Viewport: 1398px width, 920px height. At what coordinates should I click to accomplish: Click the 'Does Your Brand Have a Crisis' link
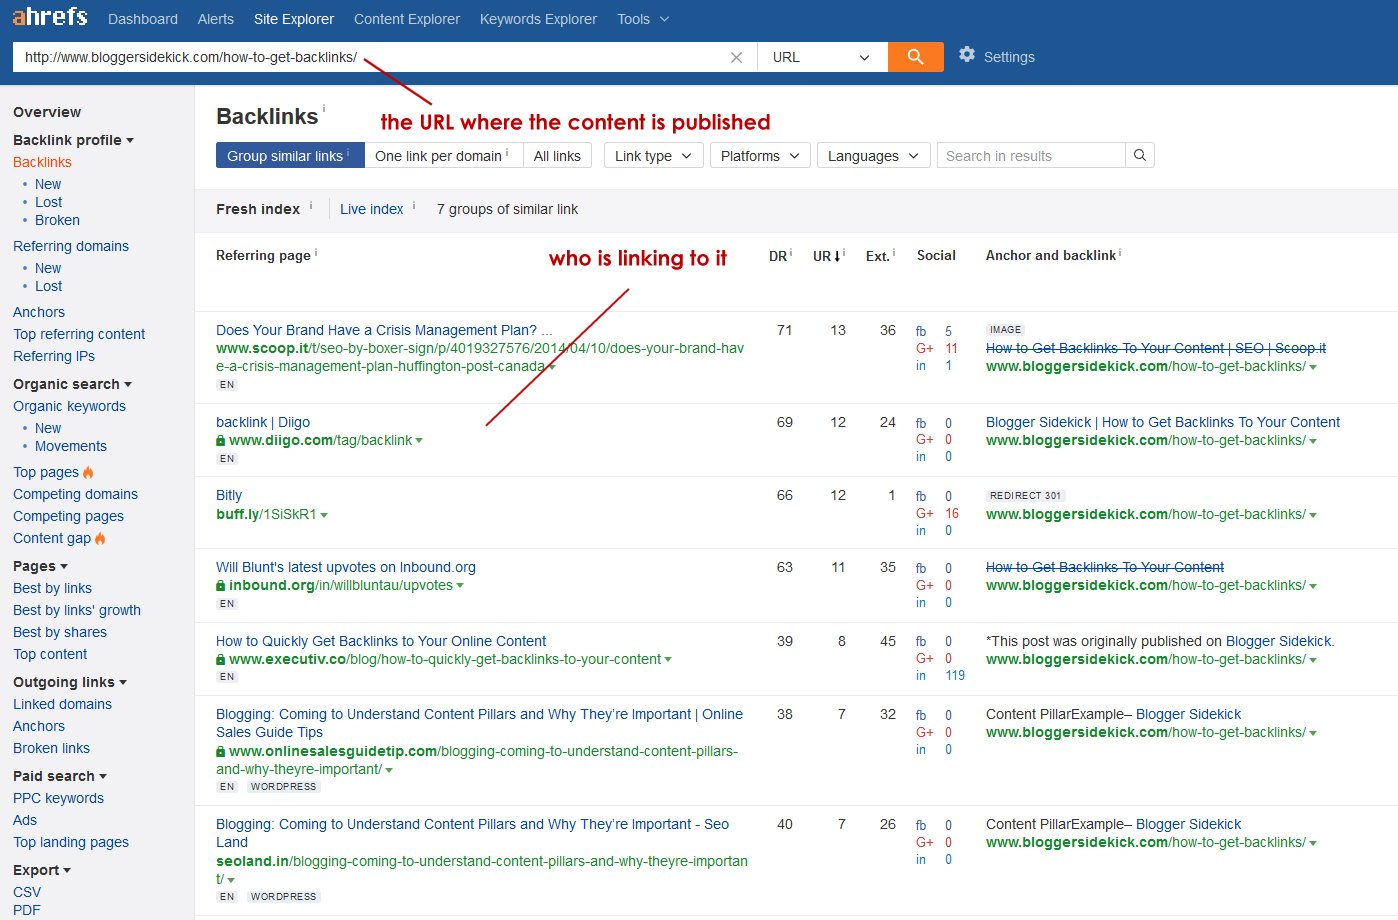(x=384, y=330)
